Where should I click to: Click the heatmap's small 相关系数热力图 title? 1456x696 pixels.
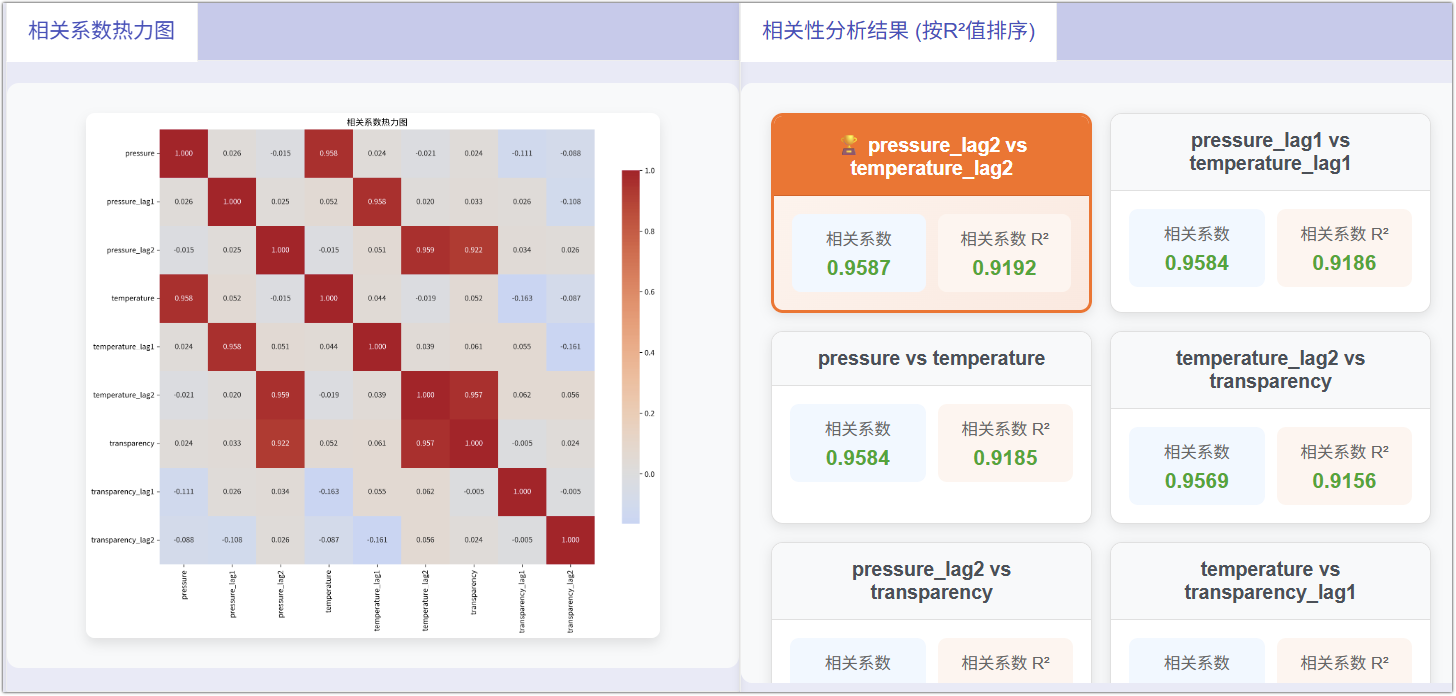tap(377, 122)
